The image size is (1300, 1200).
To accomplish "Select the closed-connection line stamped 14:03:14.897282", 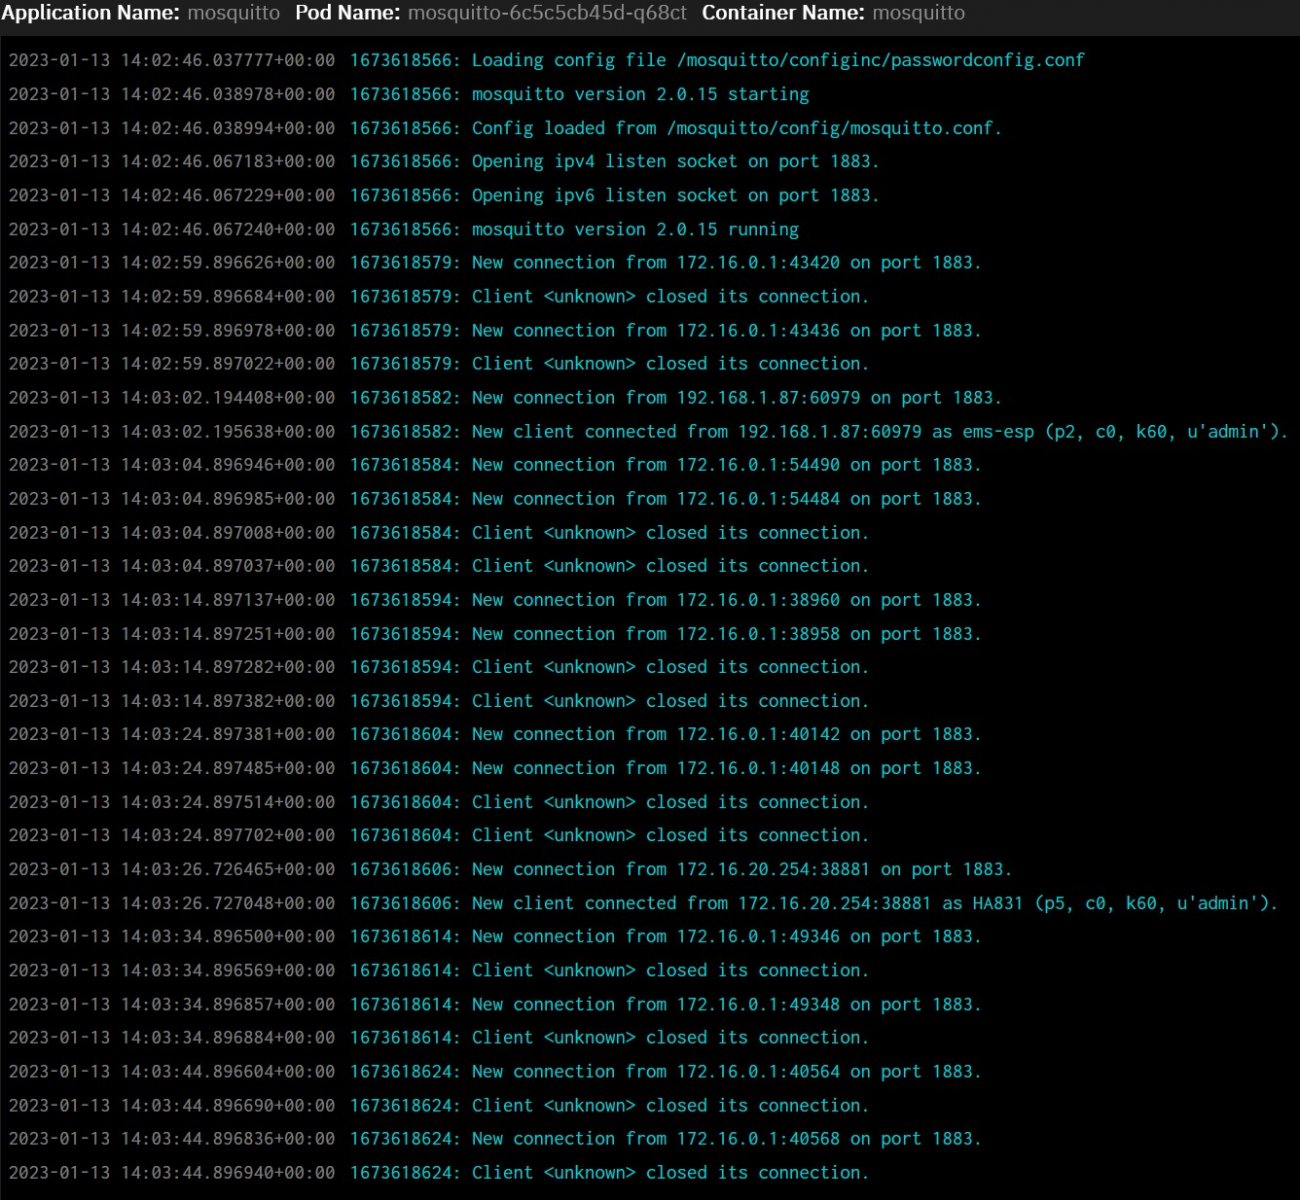I will coord(439,666).
